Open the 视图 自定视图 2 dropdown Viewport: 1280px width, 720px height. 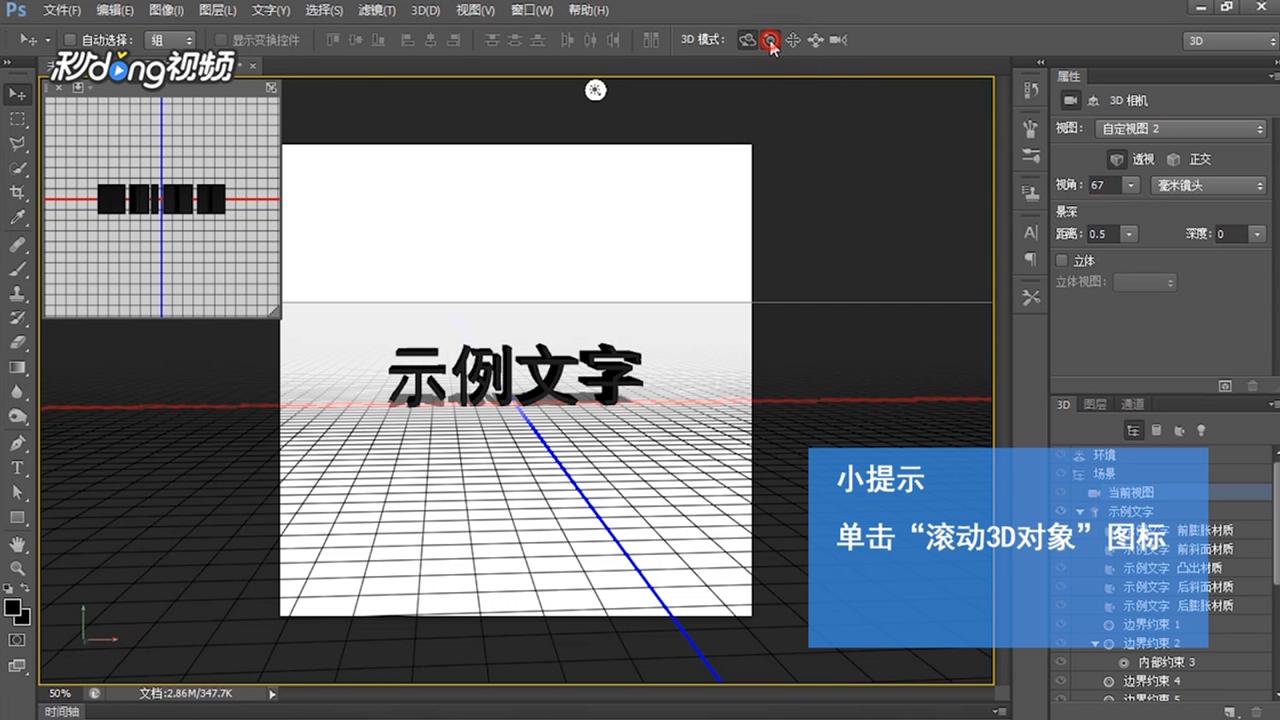pos(1182,129)
